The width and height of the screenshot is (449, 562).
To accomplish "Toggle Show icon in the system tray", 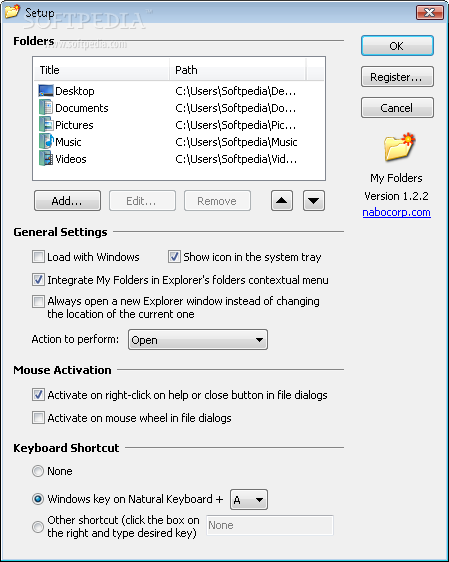I will (174, 257).
